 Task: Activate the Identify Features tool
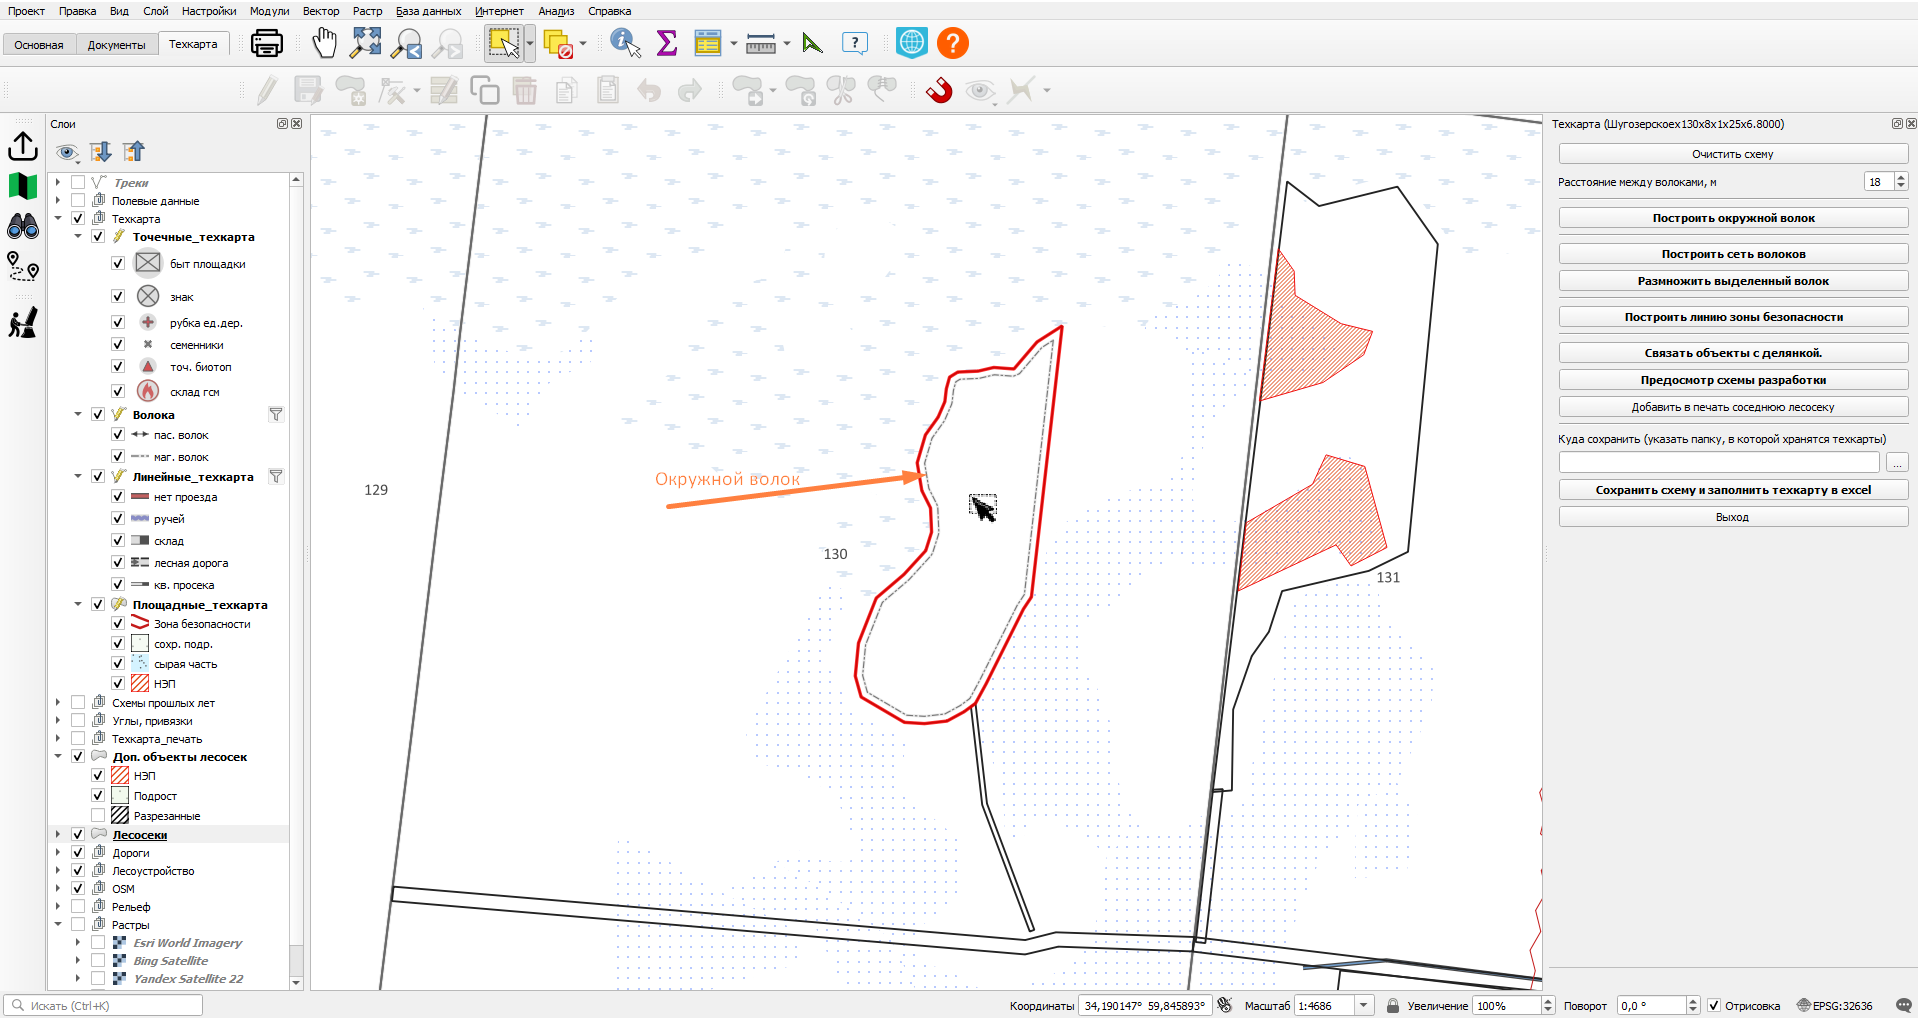pyautogui.click(x=625, y=43)
